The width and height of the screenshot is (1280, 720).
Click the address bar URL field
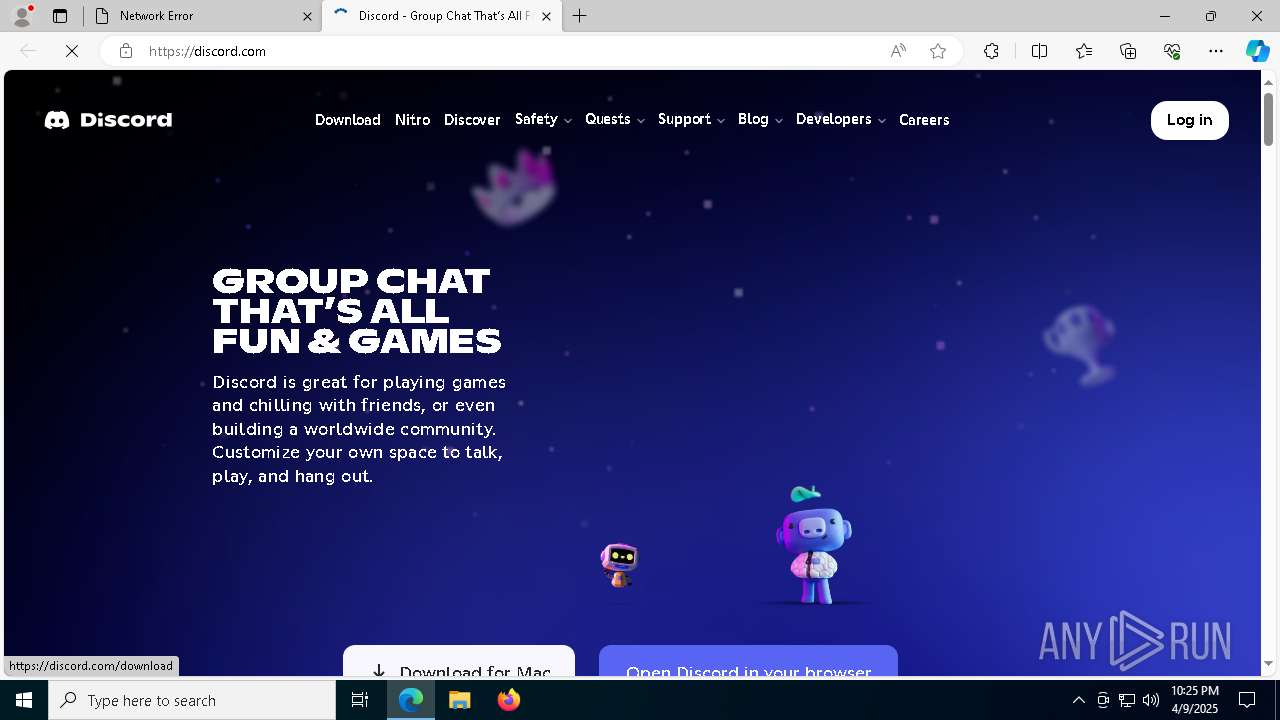point(510,51)
